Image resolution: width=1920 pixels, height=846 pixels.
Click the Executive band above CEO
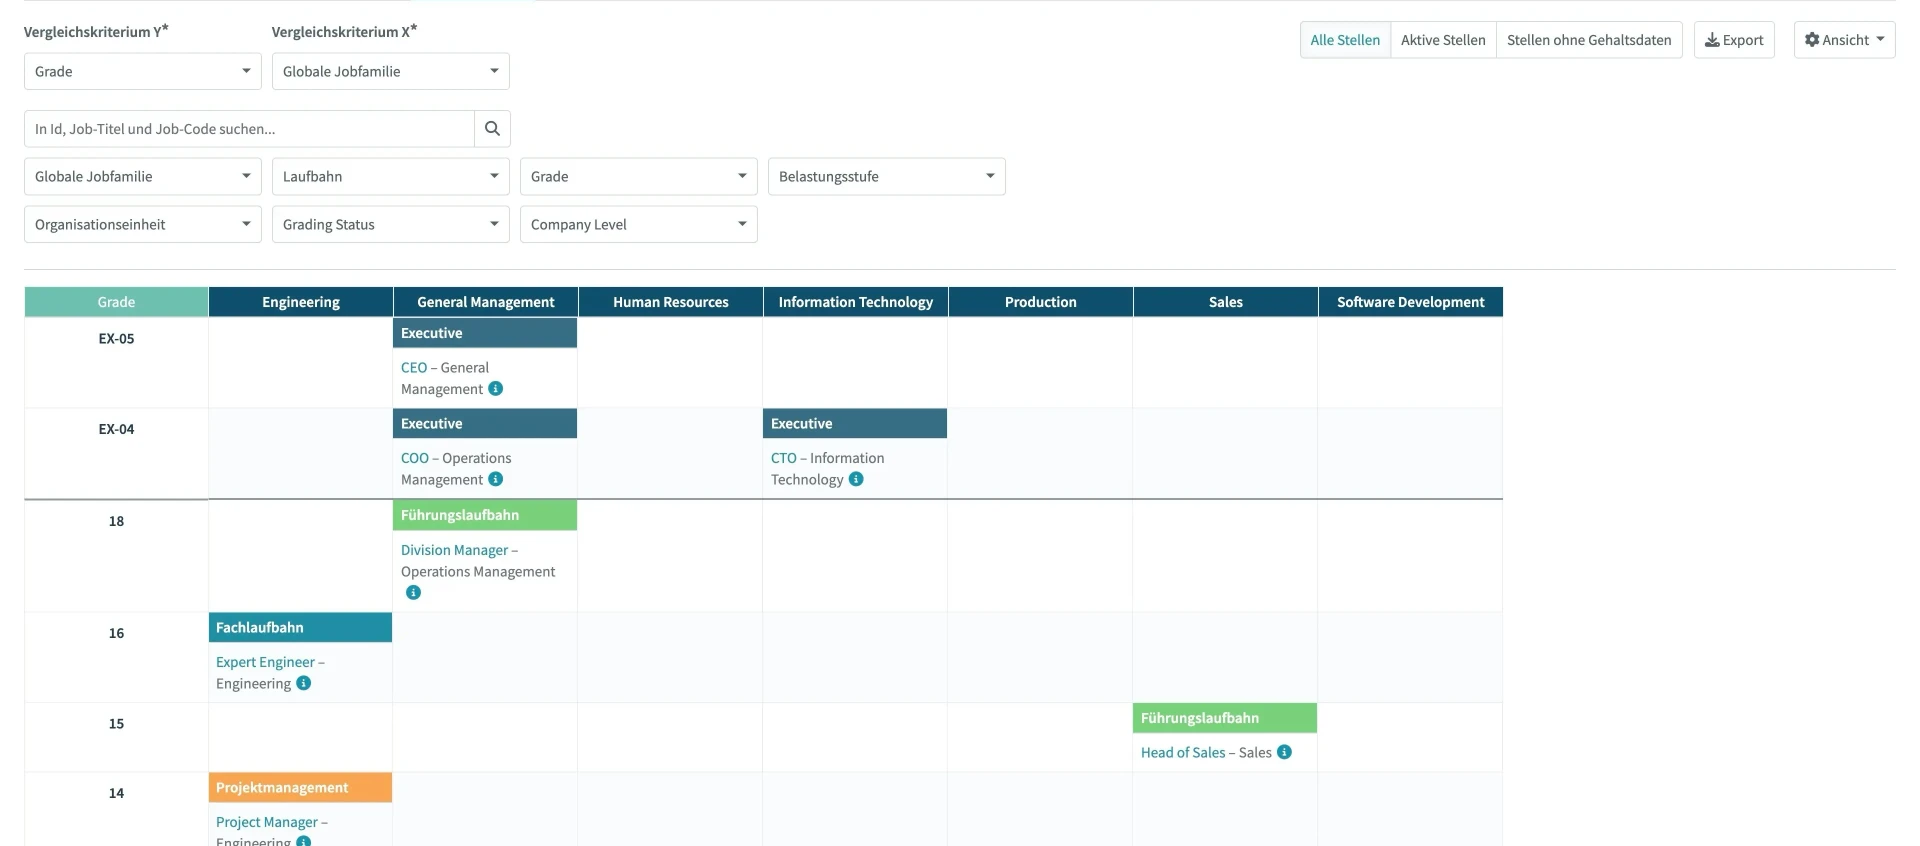[485, 333]
